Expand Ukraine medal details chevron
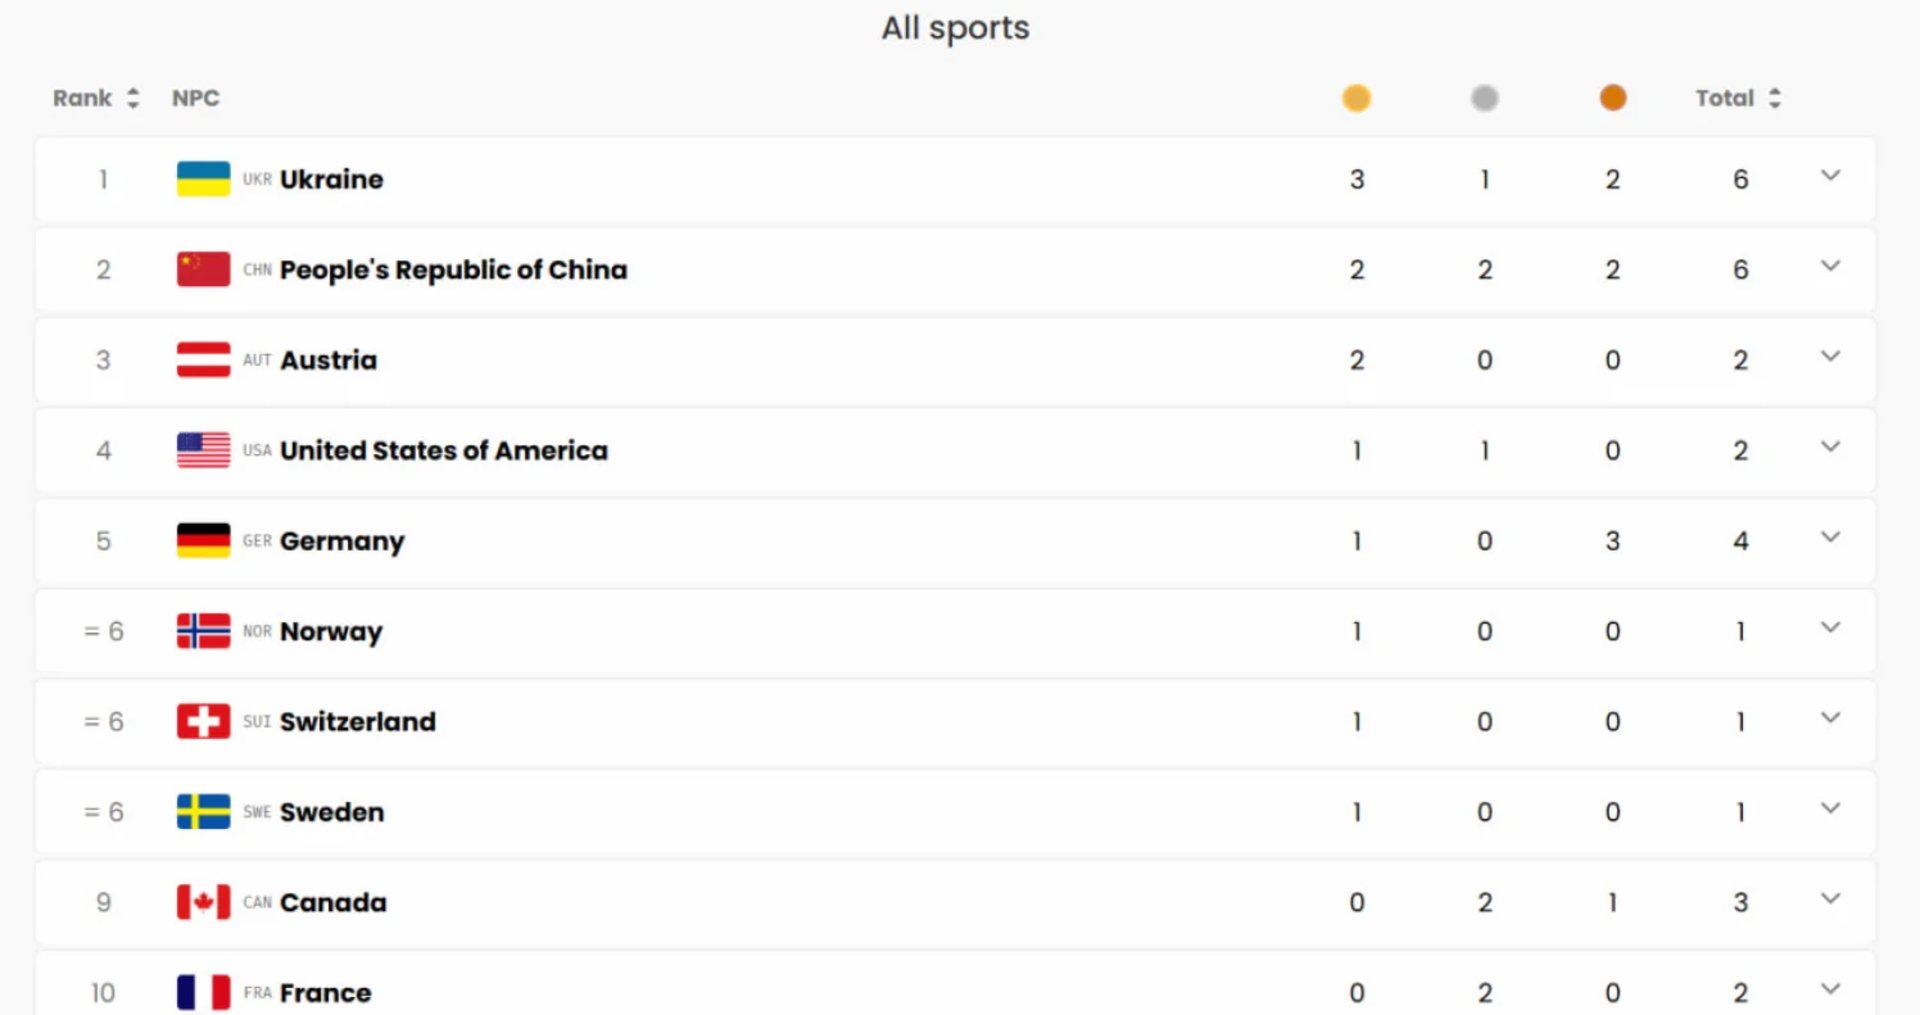Viewport: 1920px width, 1015px height. (1830, 176)
